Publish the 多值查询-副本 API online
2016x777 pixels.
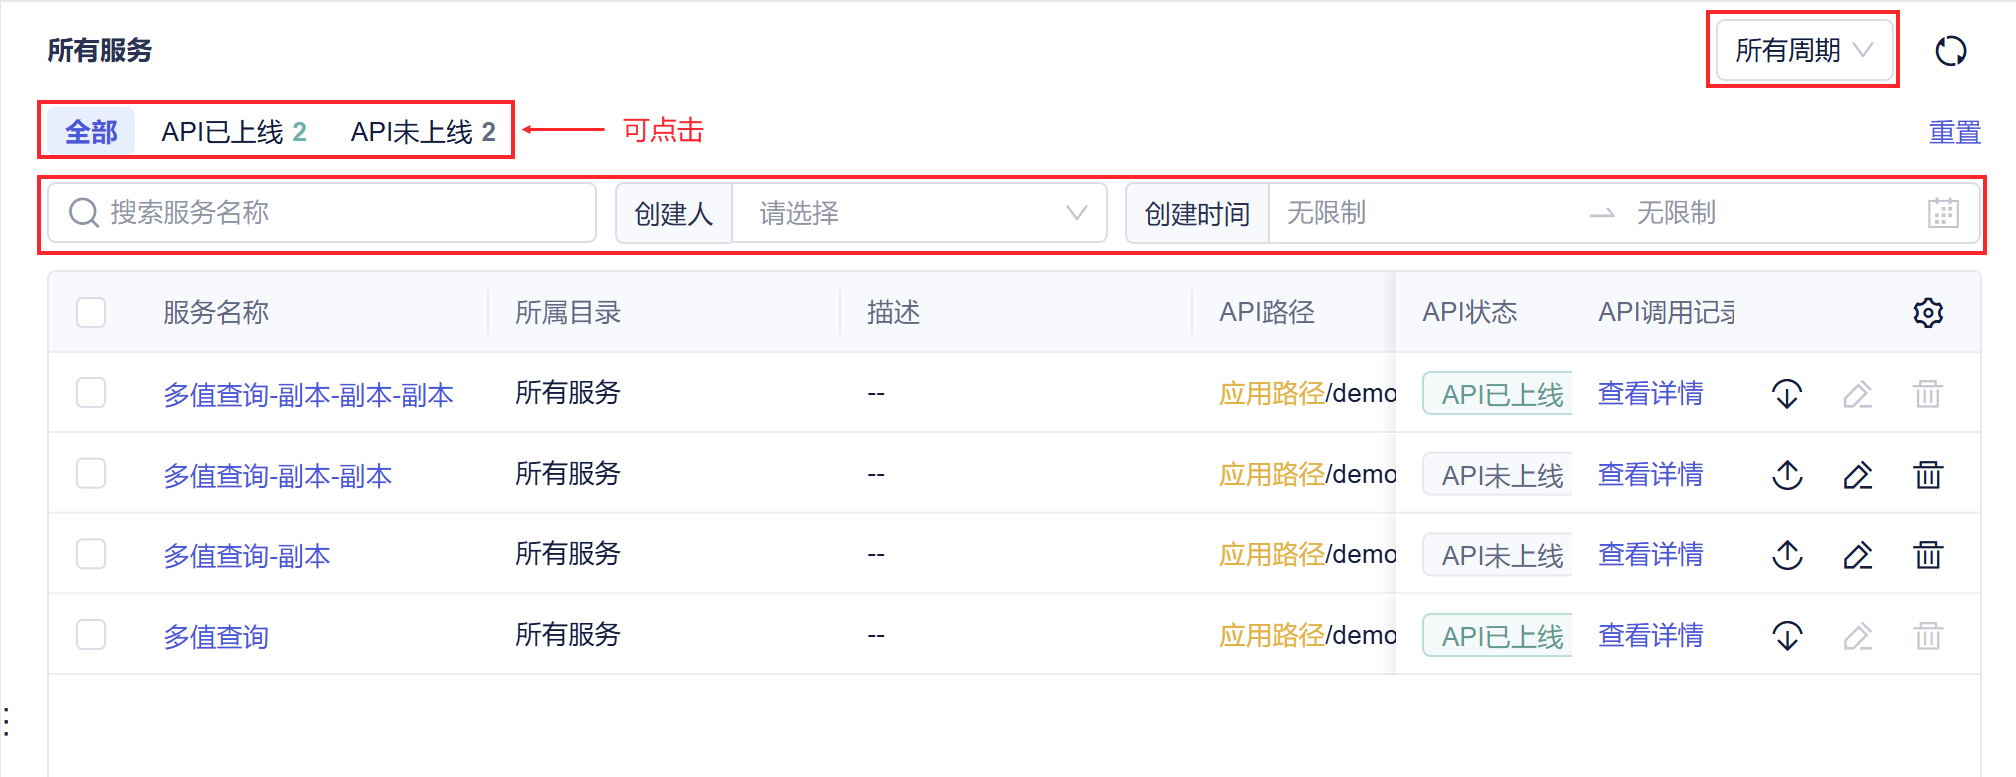pyautogui.click(x=1787, y=555)
